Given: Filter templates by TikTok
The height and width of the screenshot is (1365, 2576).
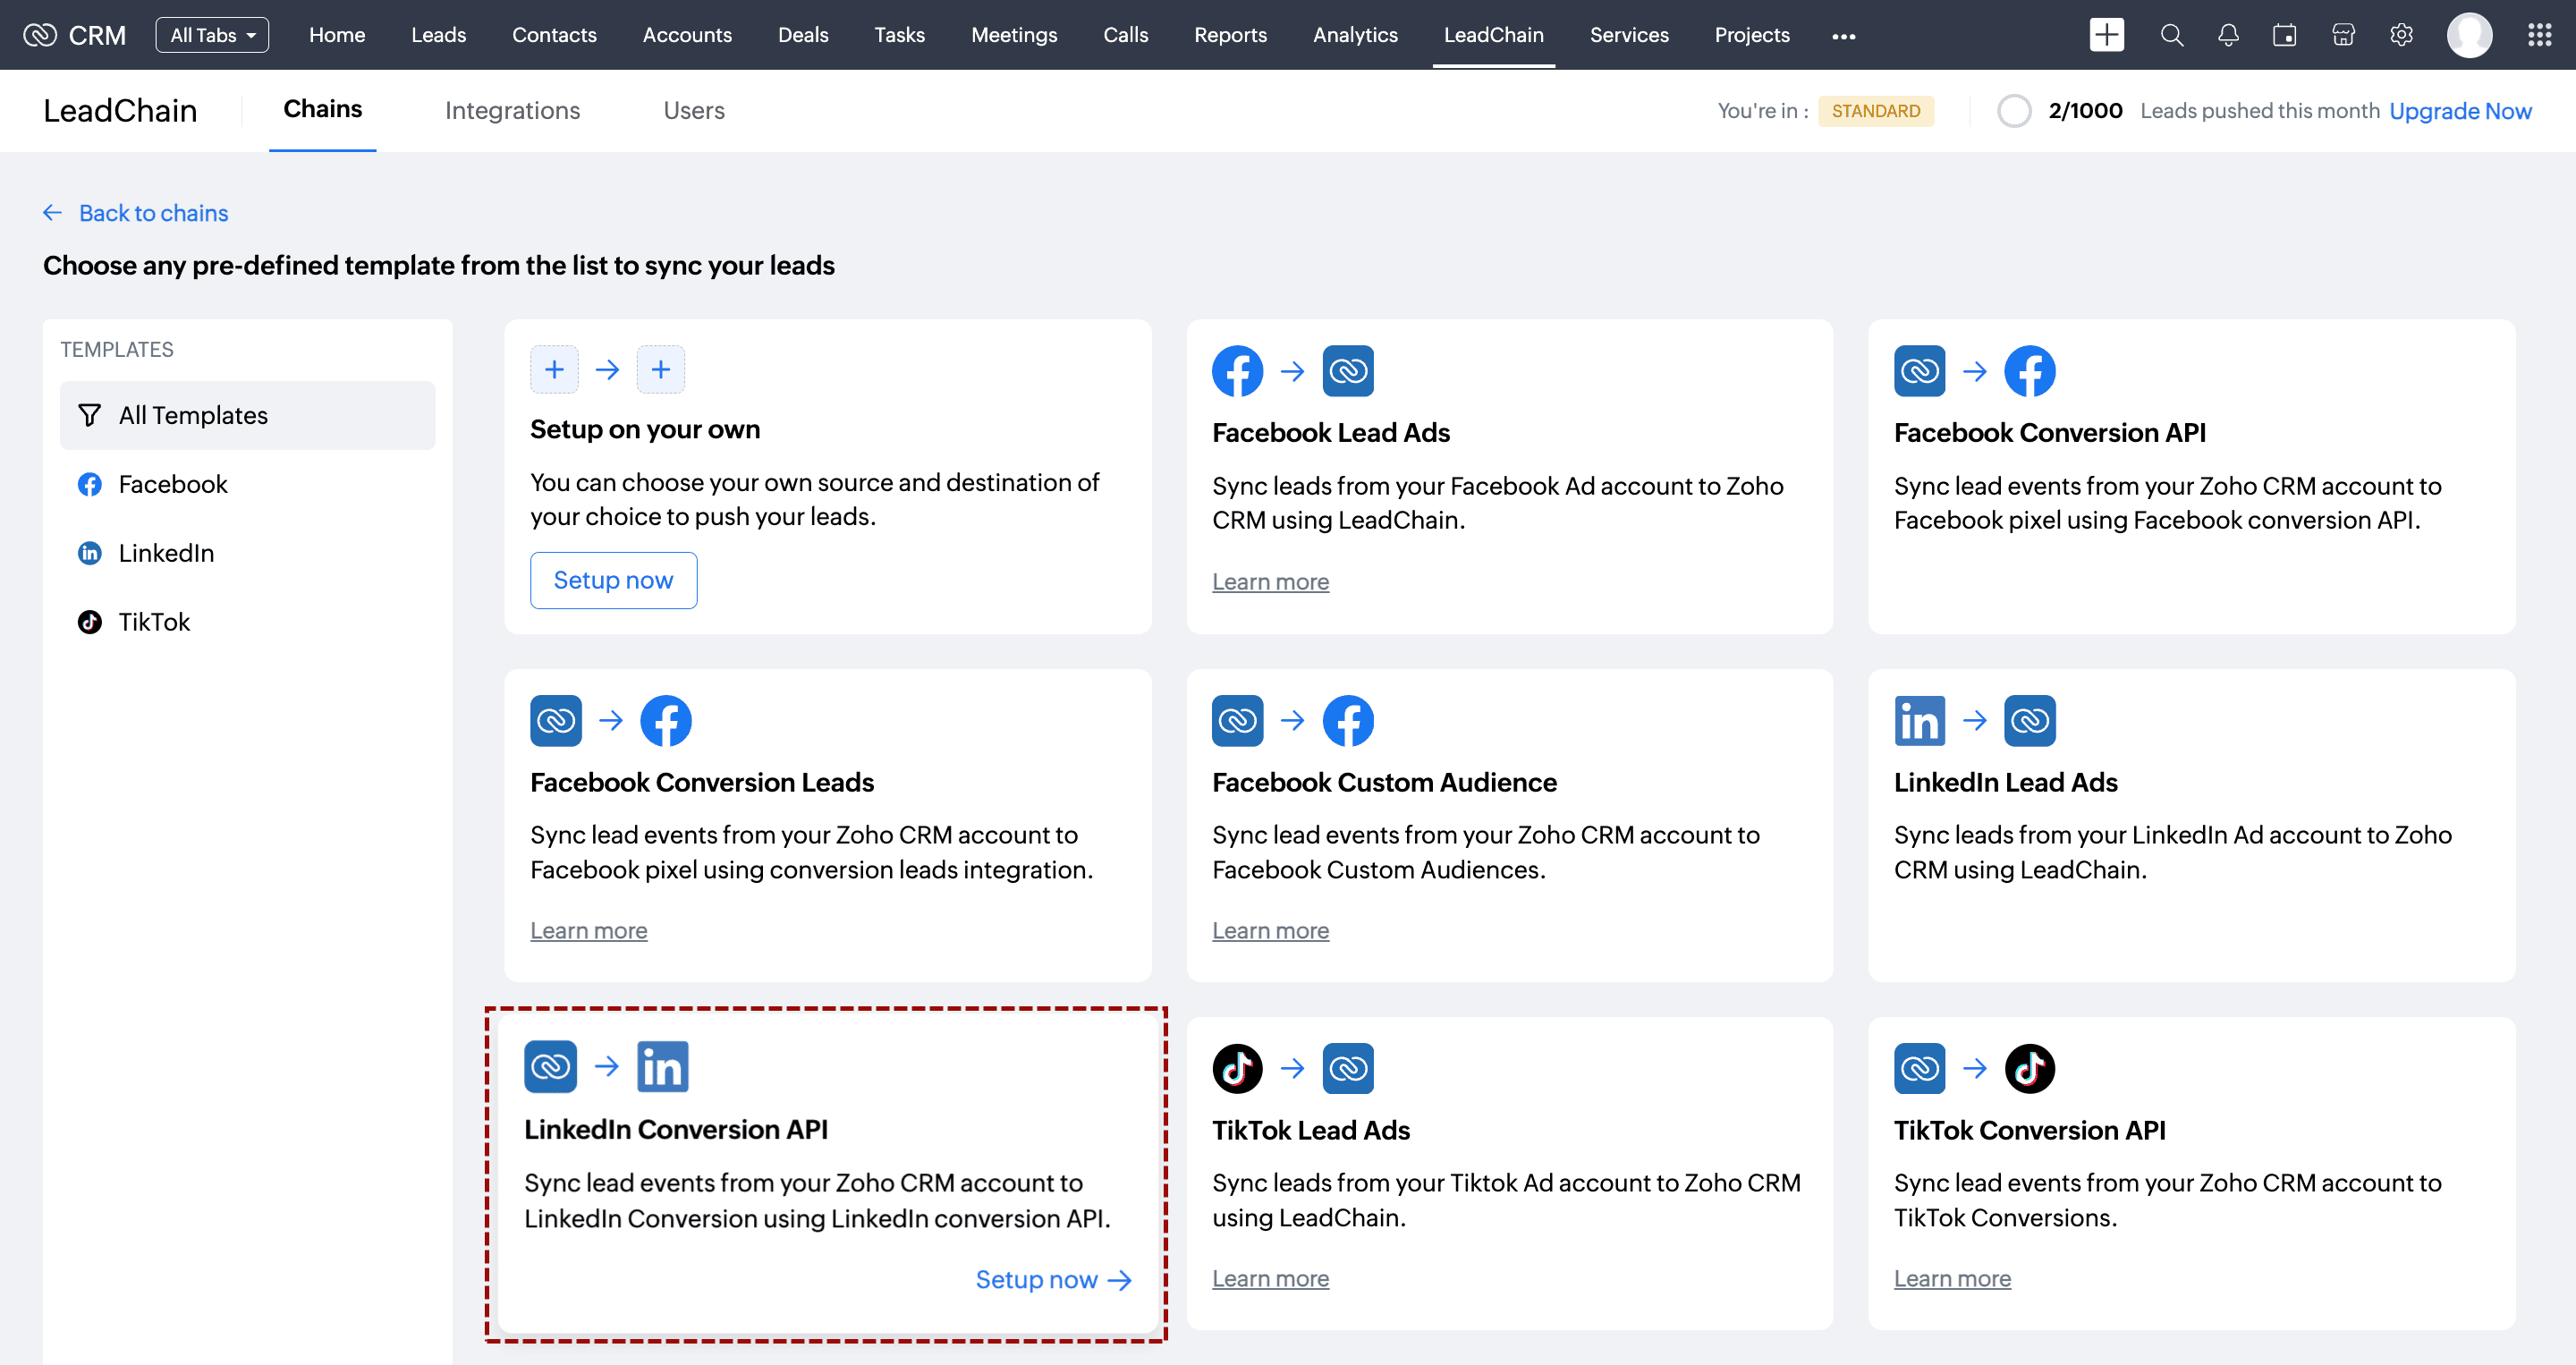Looking at the screenshot, I should tap(154, 622).
